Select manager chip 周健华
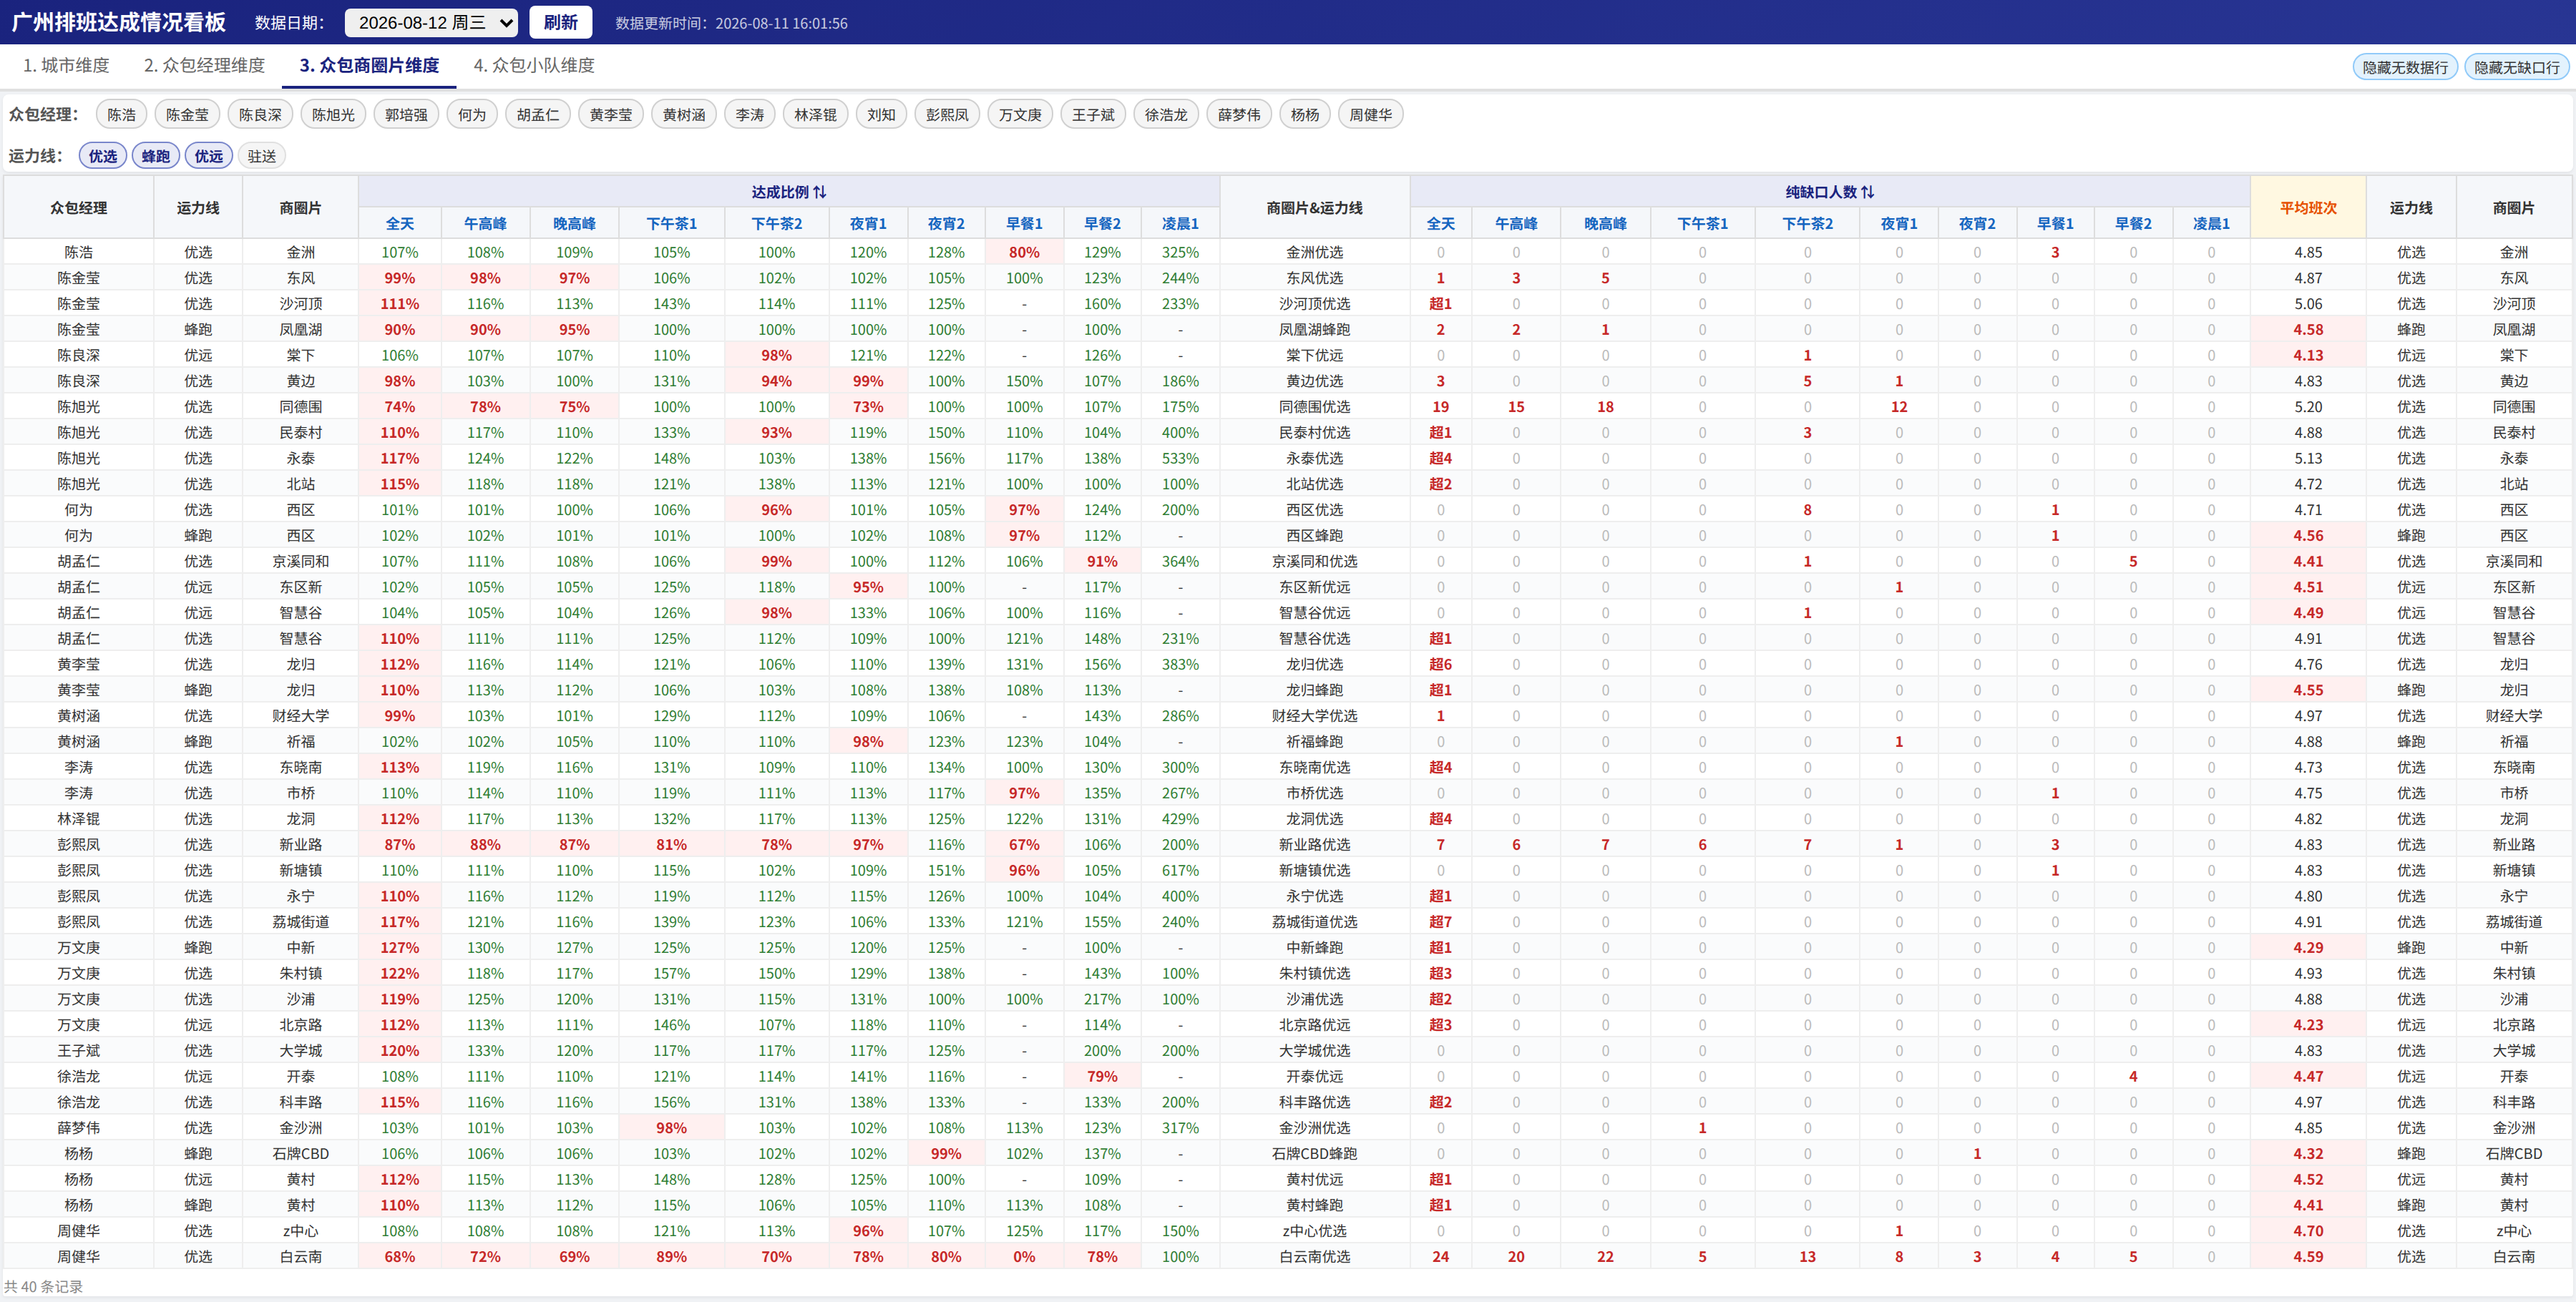The image size is (2576, 1302). click(x=1370, y=115)
